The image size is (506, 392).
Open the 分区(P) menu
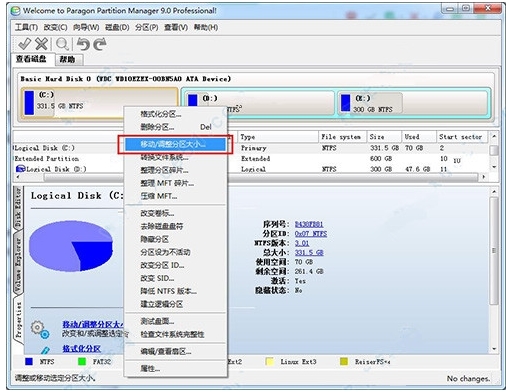coord(147,27)
